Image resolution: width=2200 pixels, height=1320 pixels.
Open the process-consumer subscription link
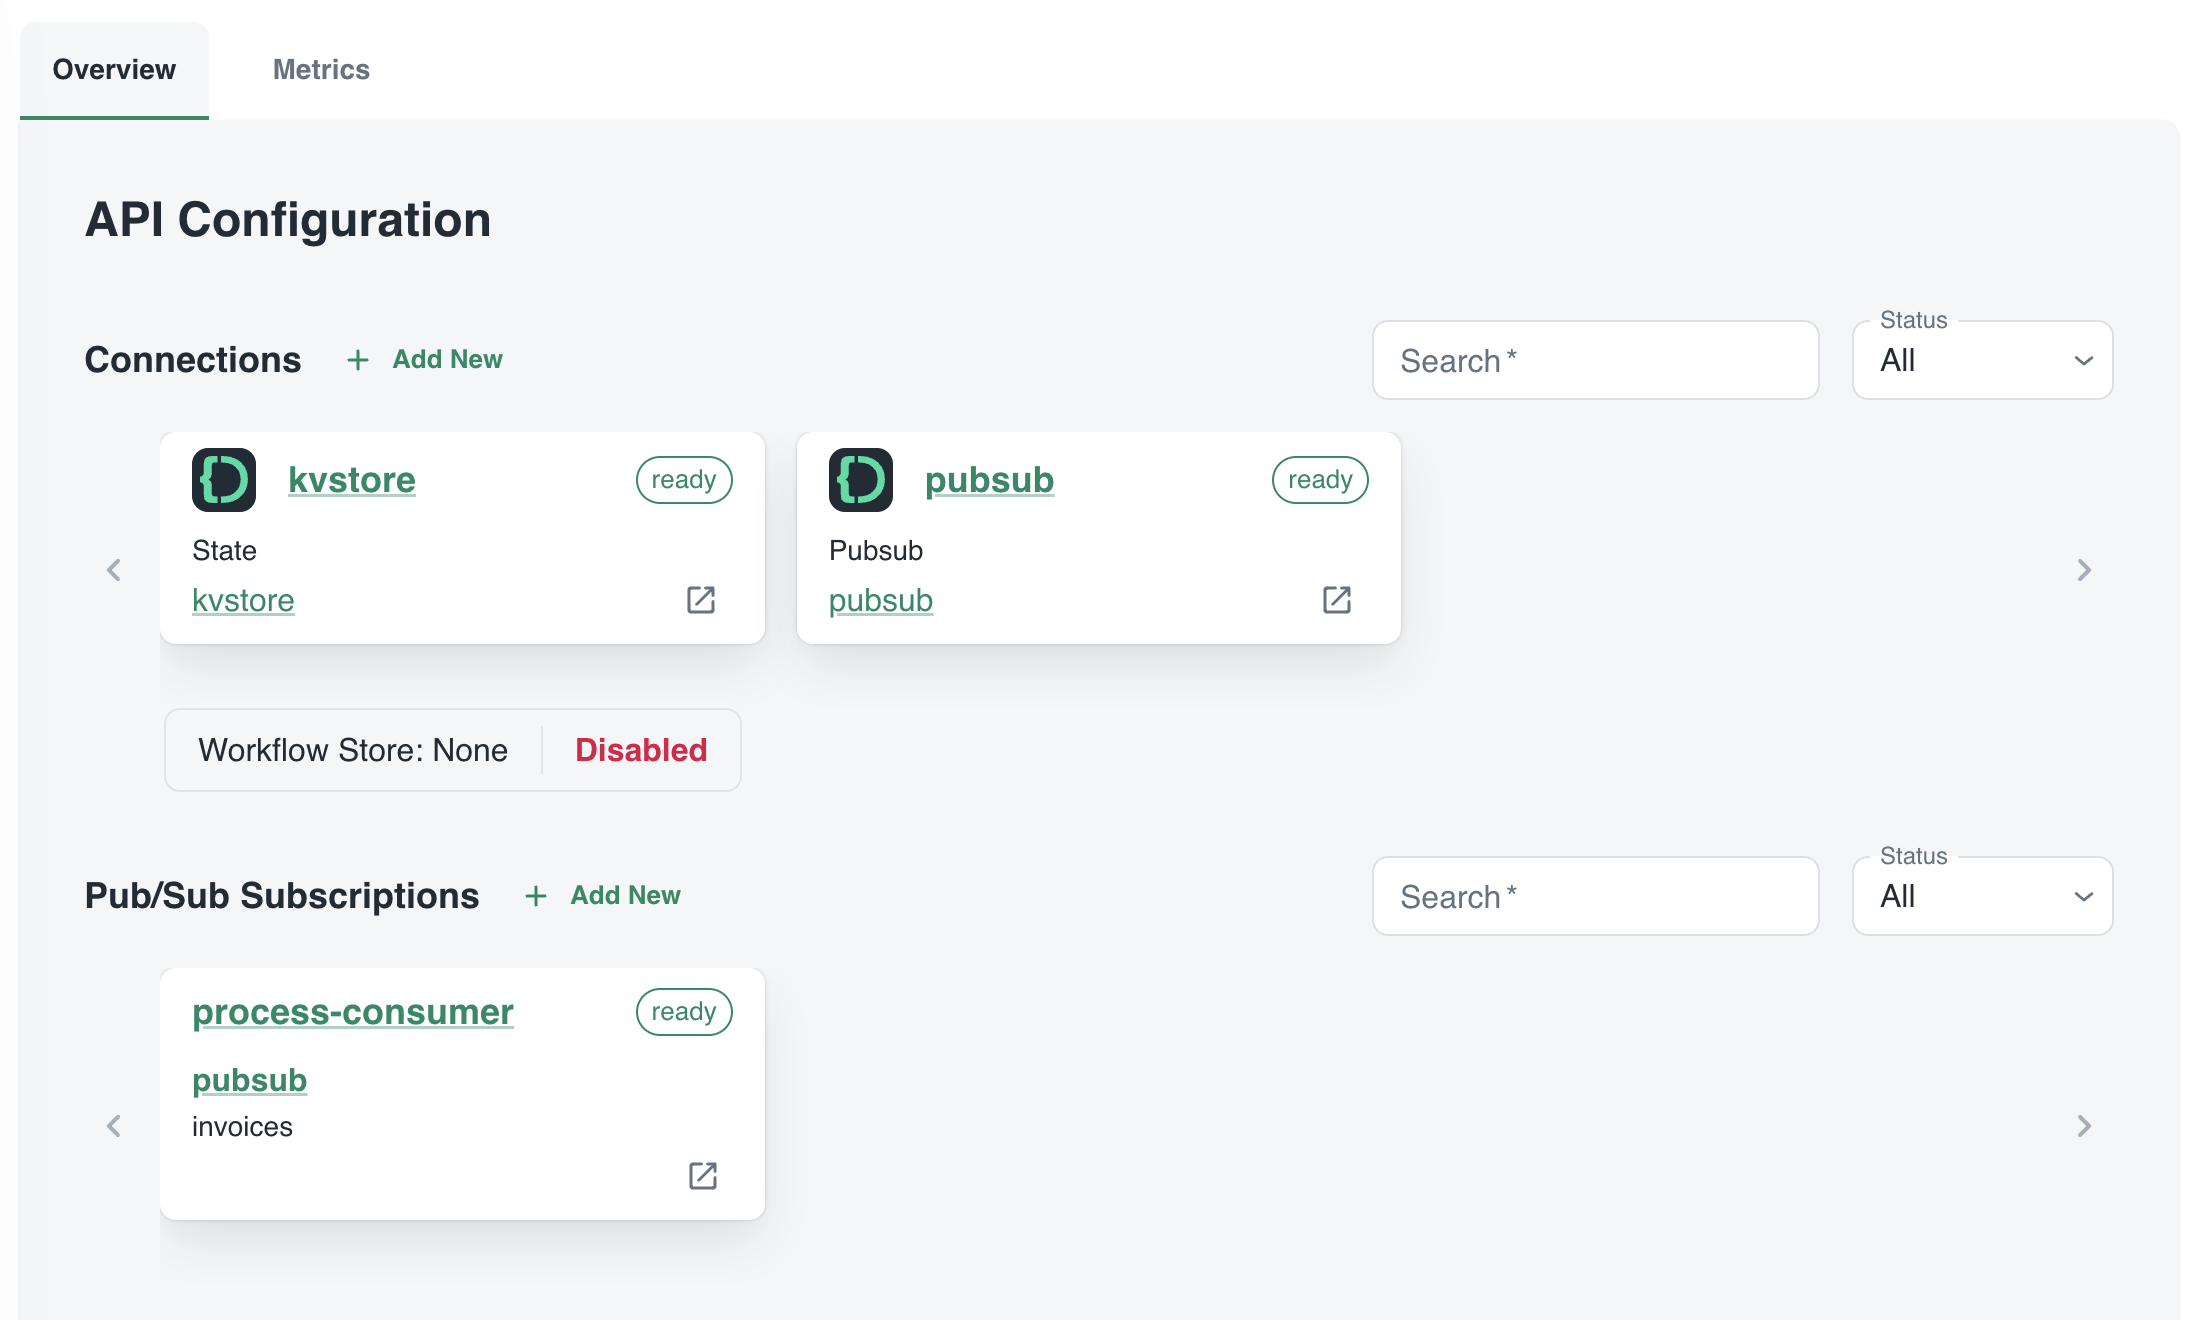(x=353, y=1012)
